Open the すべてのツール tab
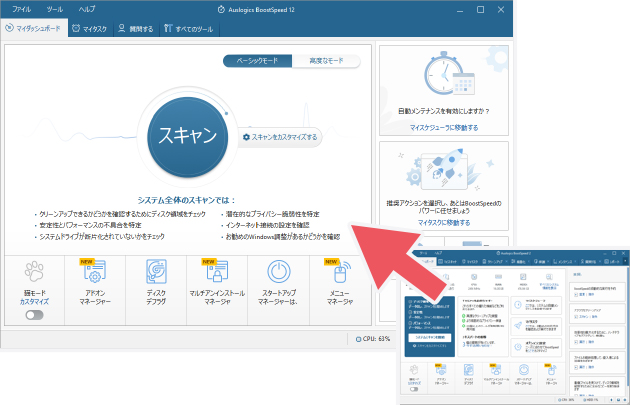 click(x=190, y=29)
